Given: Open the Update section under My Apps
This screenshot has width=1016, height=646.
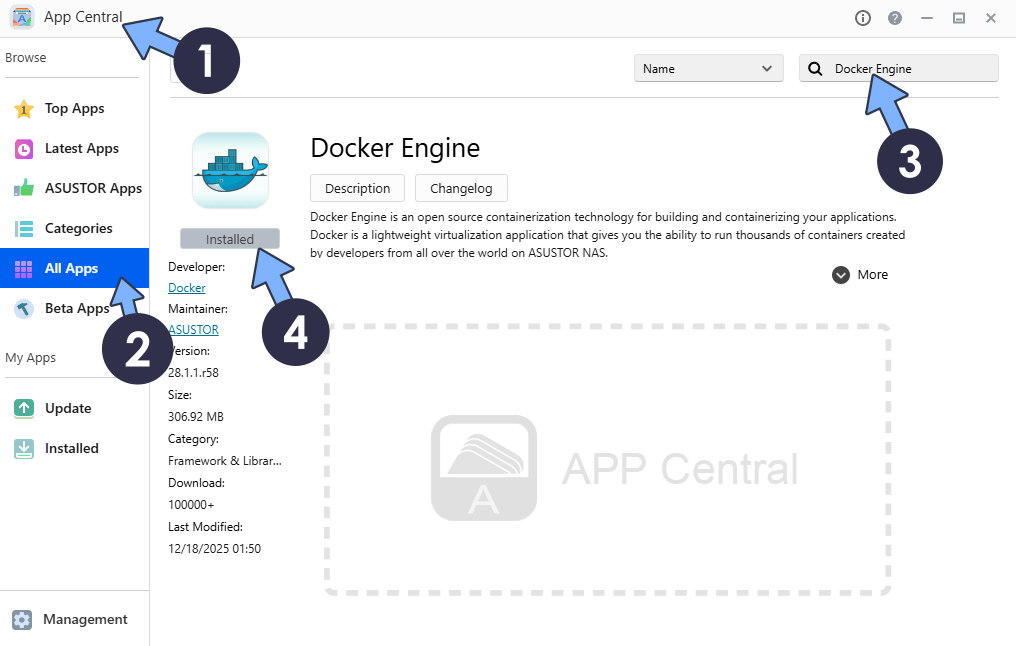Looking at the screenshot, I should click(67, 408).
